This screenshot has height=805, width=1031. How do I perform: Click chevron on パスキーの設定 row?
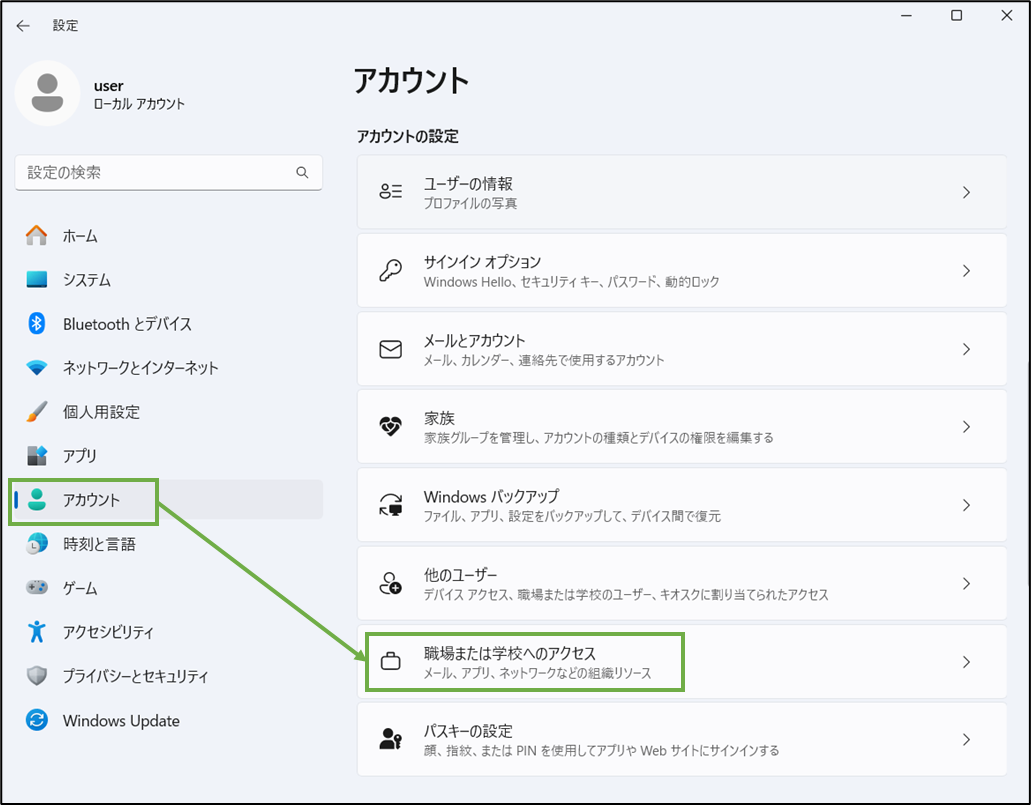pyautogui.click(x=966, y=739)
